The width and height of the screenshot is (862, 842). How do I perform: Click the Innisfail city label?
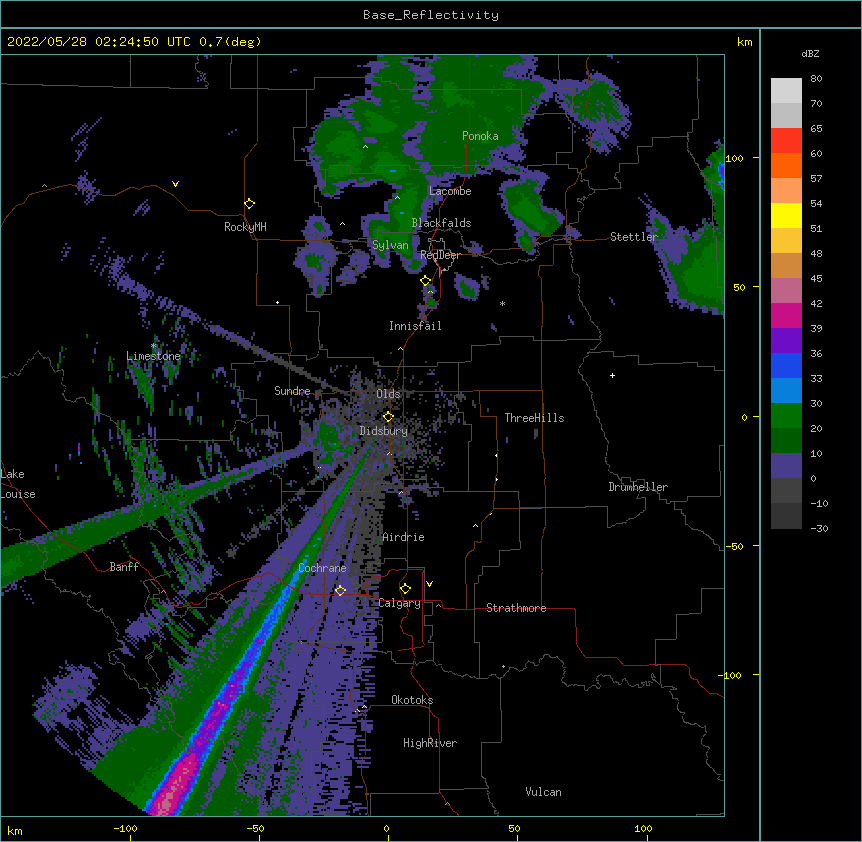pos(415,326)
